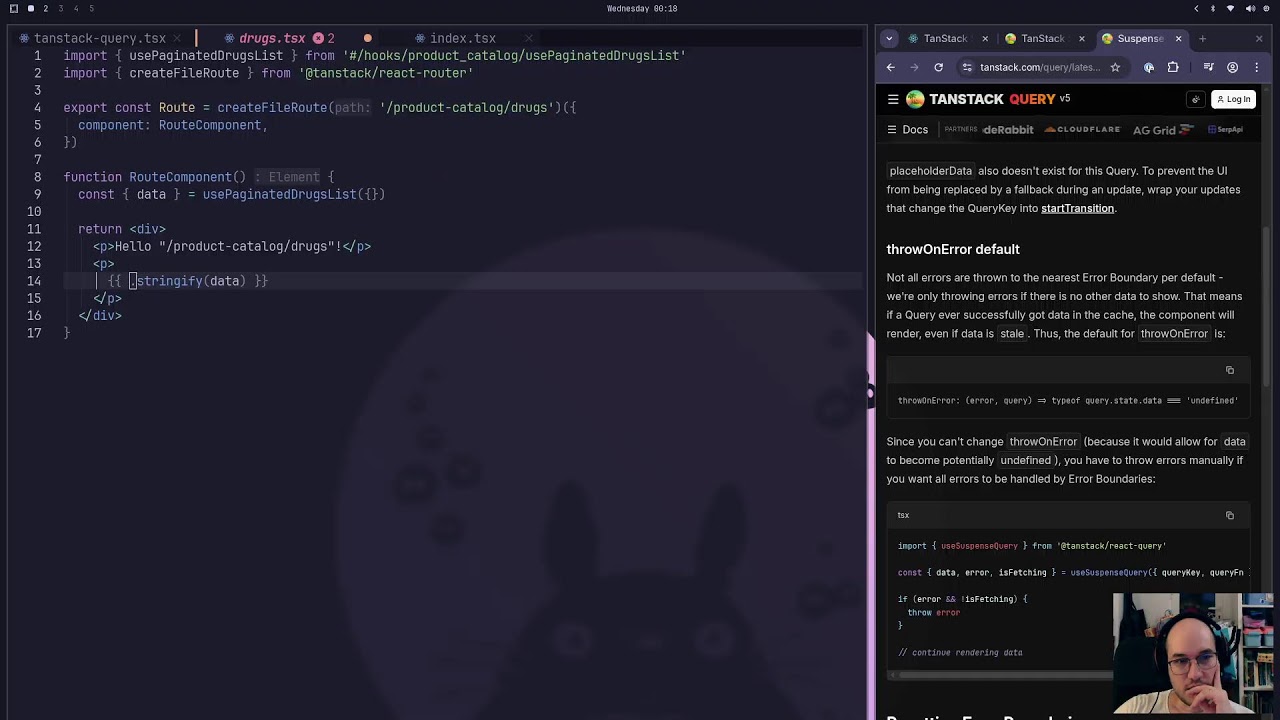The height and width of the screenshot is (720, 1280).
Task: Copy the tsx useSuspenseQuery code block
Action: pos(1230,515)
